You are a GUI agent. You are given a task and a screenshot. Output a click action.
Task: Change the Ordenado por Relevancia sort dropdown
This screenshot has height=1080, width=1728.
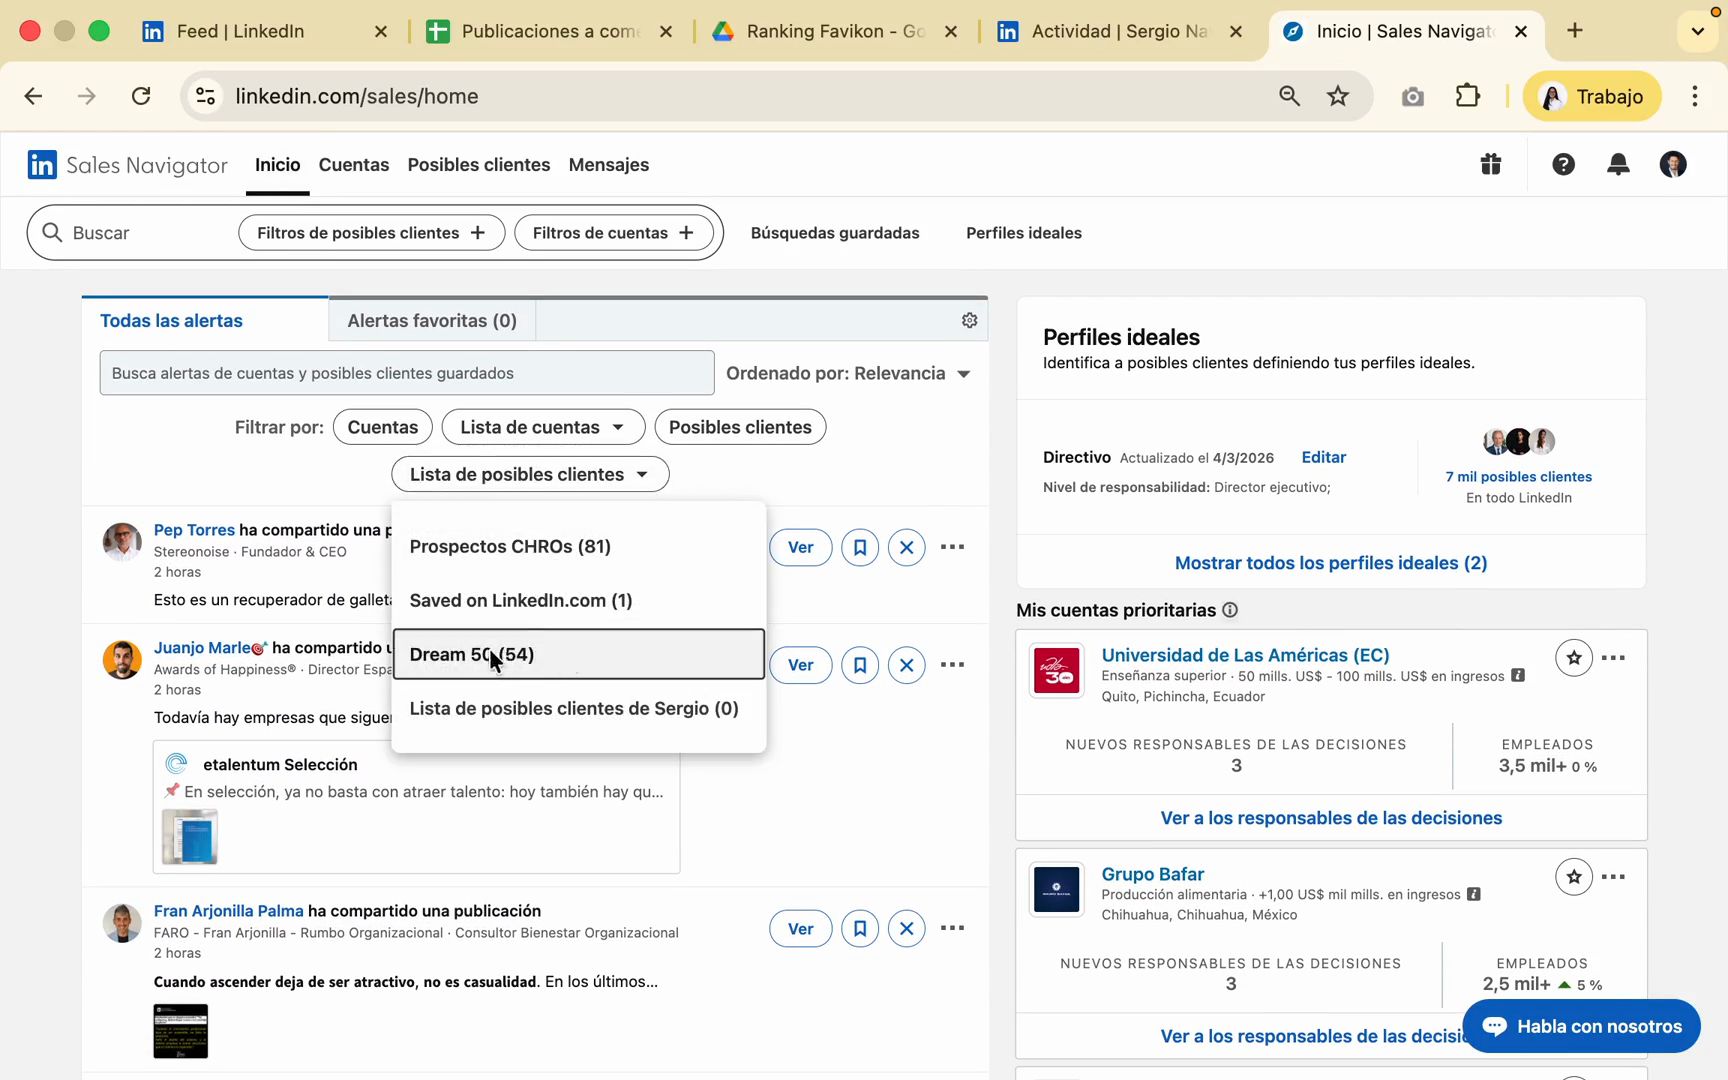(x=848, y=373)
